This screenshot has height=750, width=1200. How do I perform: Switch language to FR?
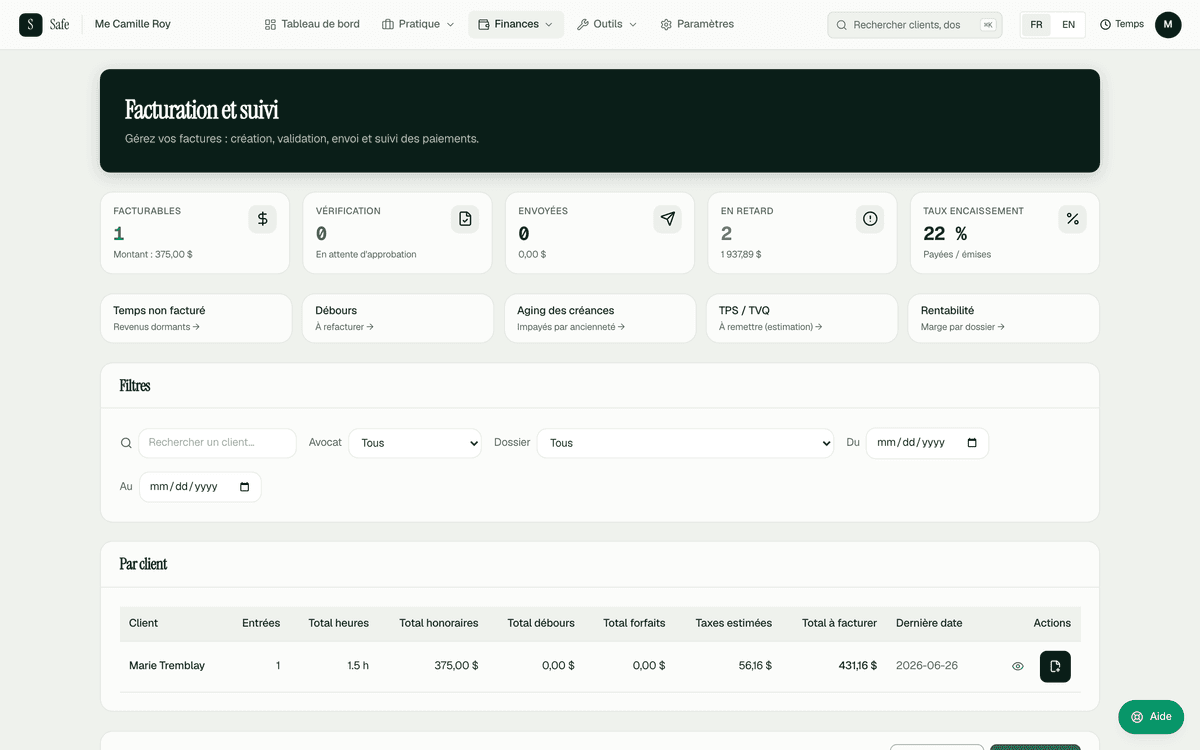(x=1036, y=24)
